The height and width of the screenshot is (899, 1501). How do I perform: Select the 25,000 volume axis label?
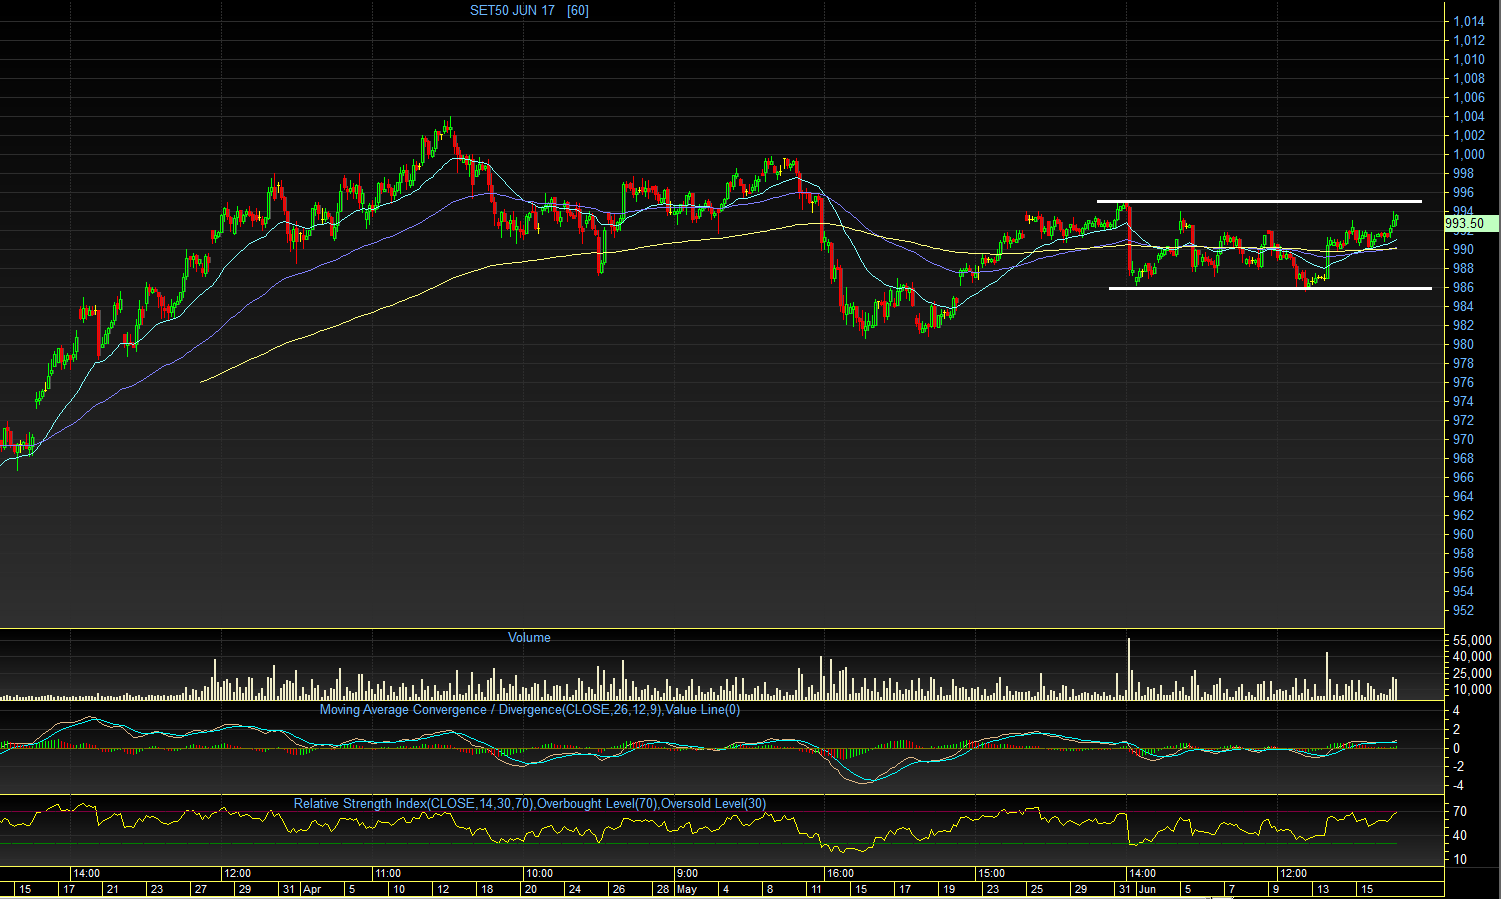pos(1473,673)
